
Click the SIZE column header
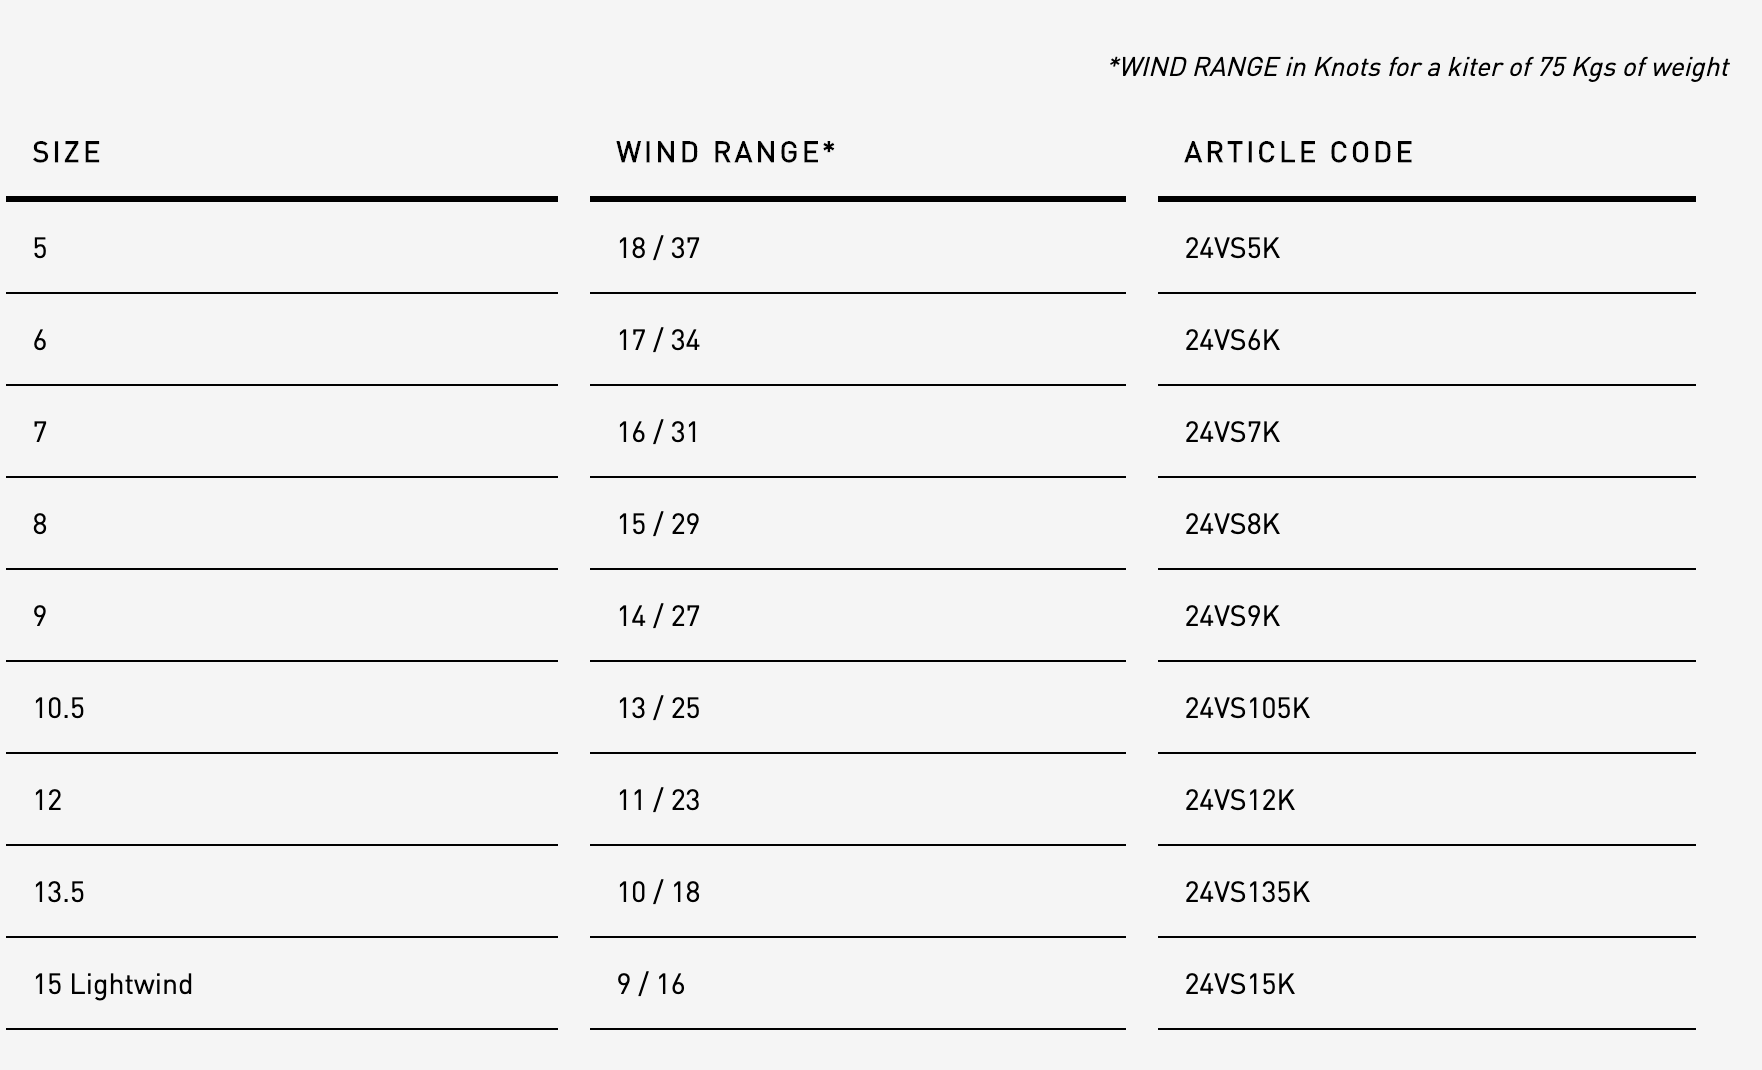(67, 153)
